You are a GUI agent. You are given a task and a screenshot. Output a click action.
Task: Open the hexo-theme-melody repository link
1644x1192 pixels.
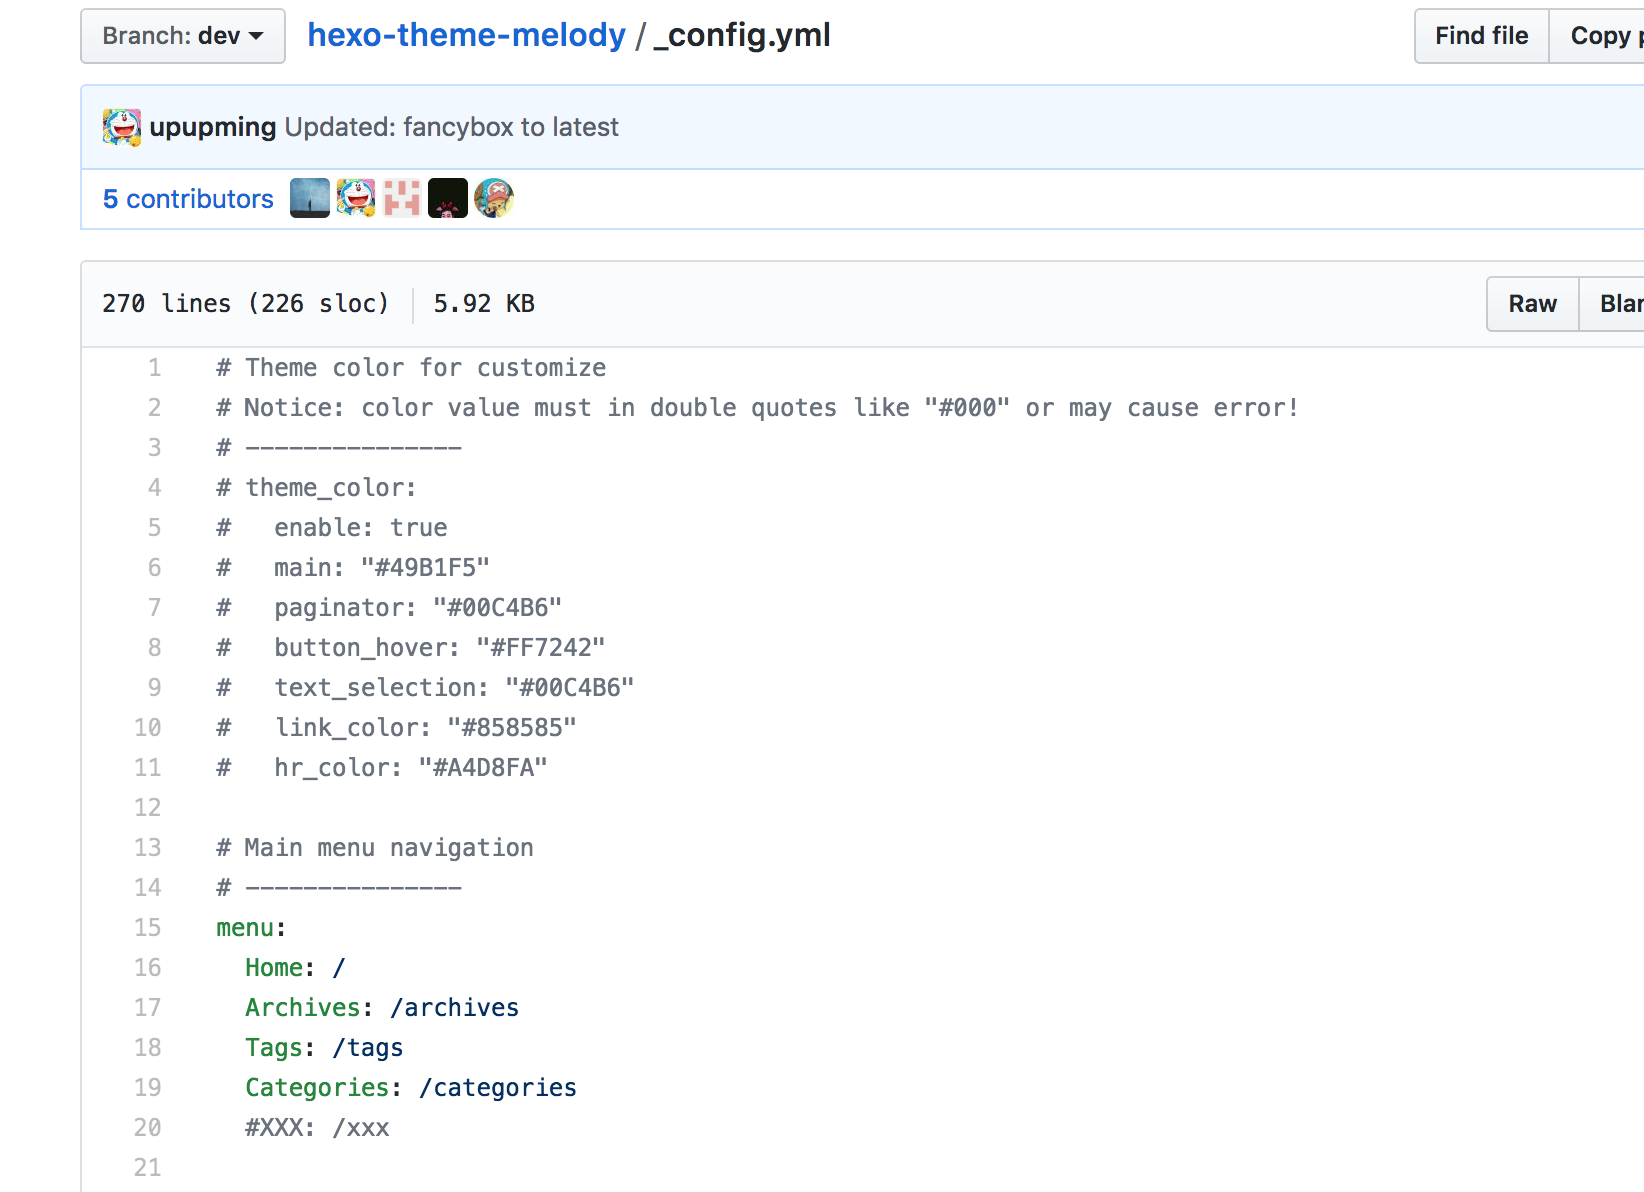click(x=466, y=35)
